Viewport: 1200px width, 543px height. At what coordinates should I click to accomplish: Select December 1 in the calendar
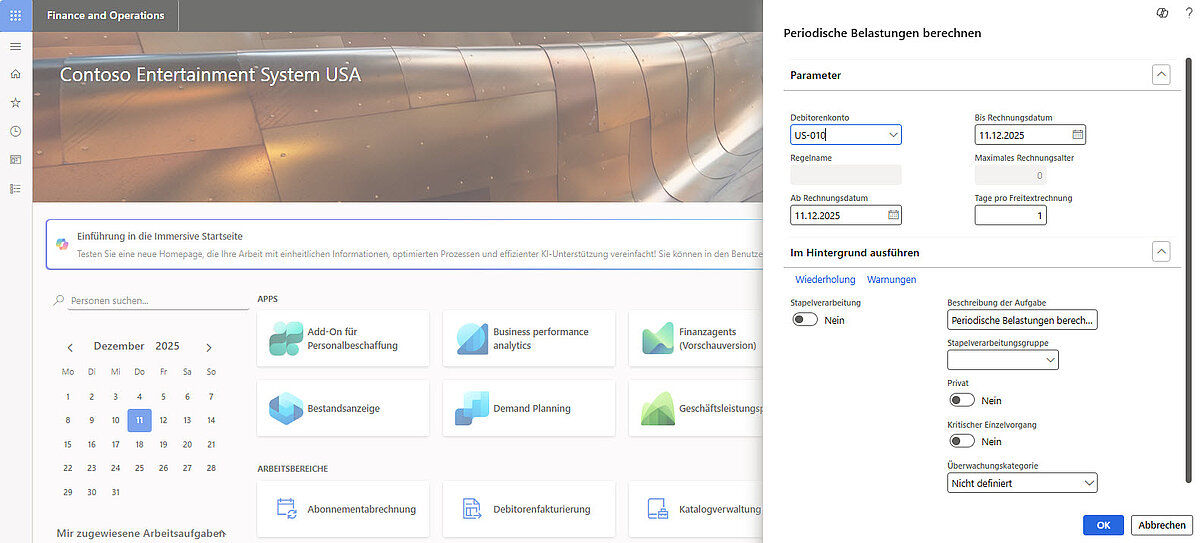pyautogui.click(x=68, y=396)
